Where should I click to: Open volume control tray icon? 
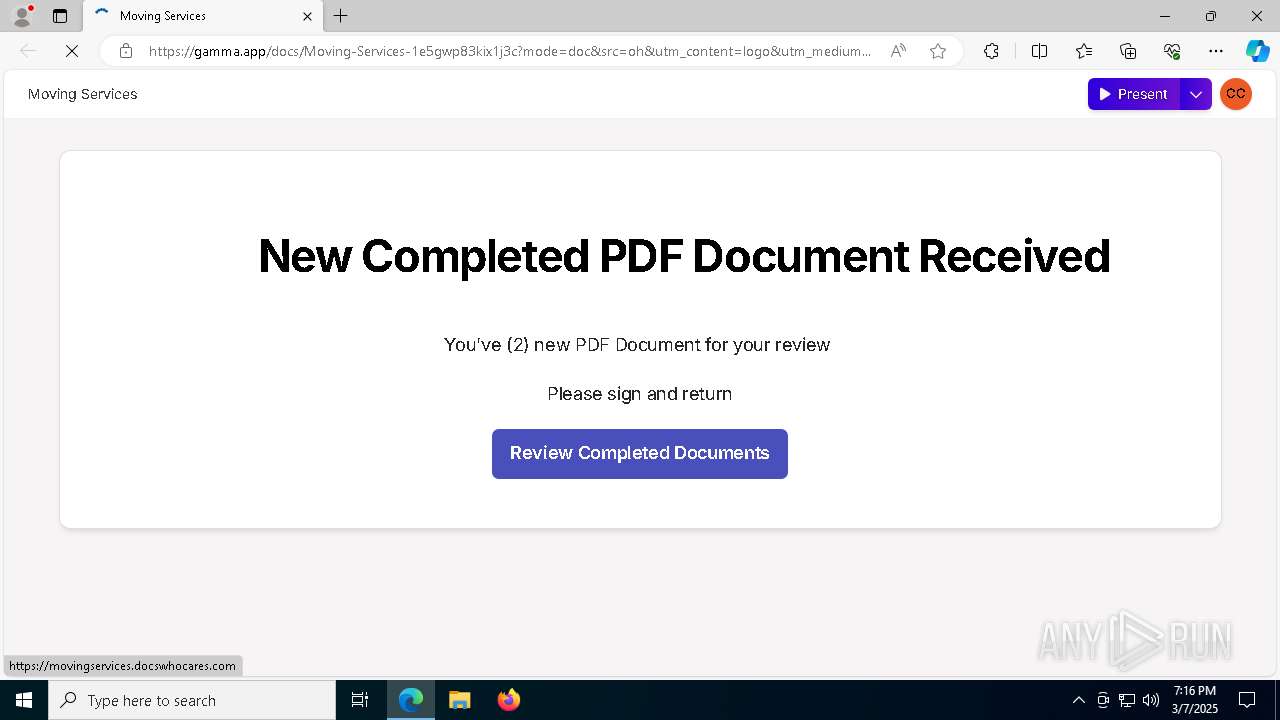(1151, 700)
